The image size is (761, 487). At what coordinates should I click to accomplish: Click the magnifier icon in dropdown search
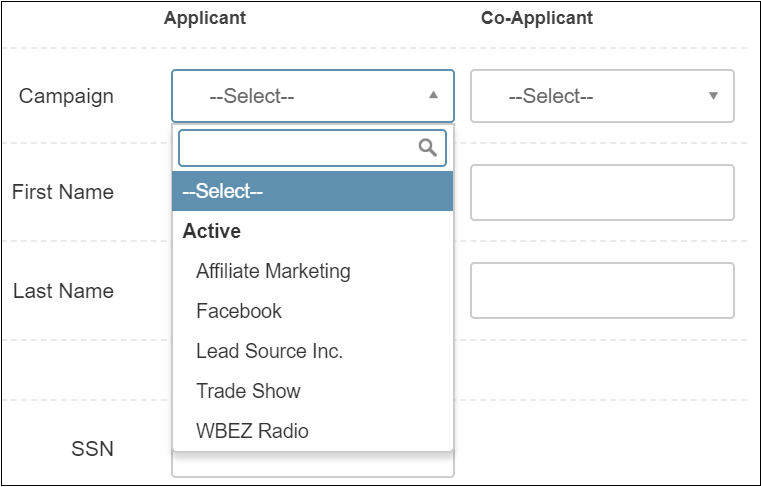click(x=428, y=148)
